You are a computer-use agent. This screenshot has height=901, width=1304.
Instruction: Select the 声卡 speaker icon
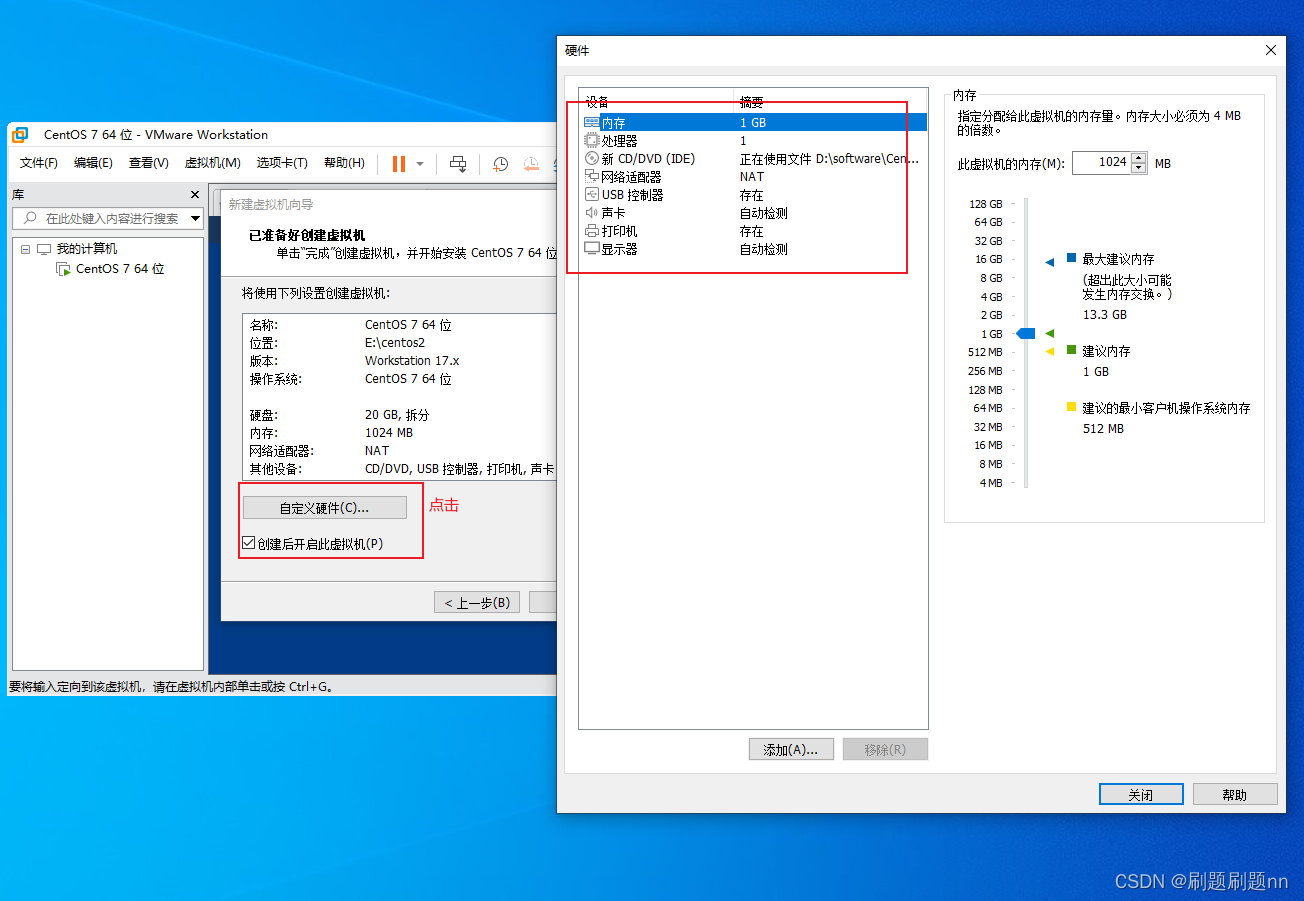coord(592,213)
